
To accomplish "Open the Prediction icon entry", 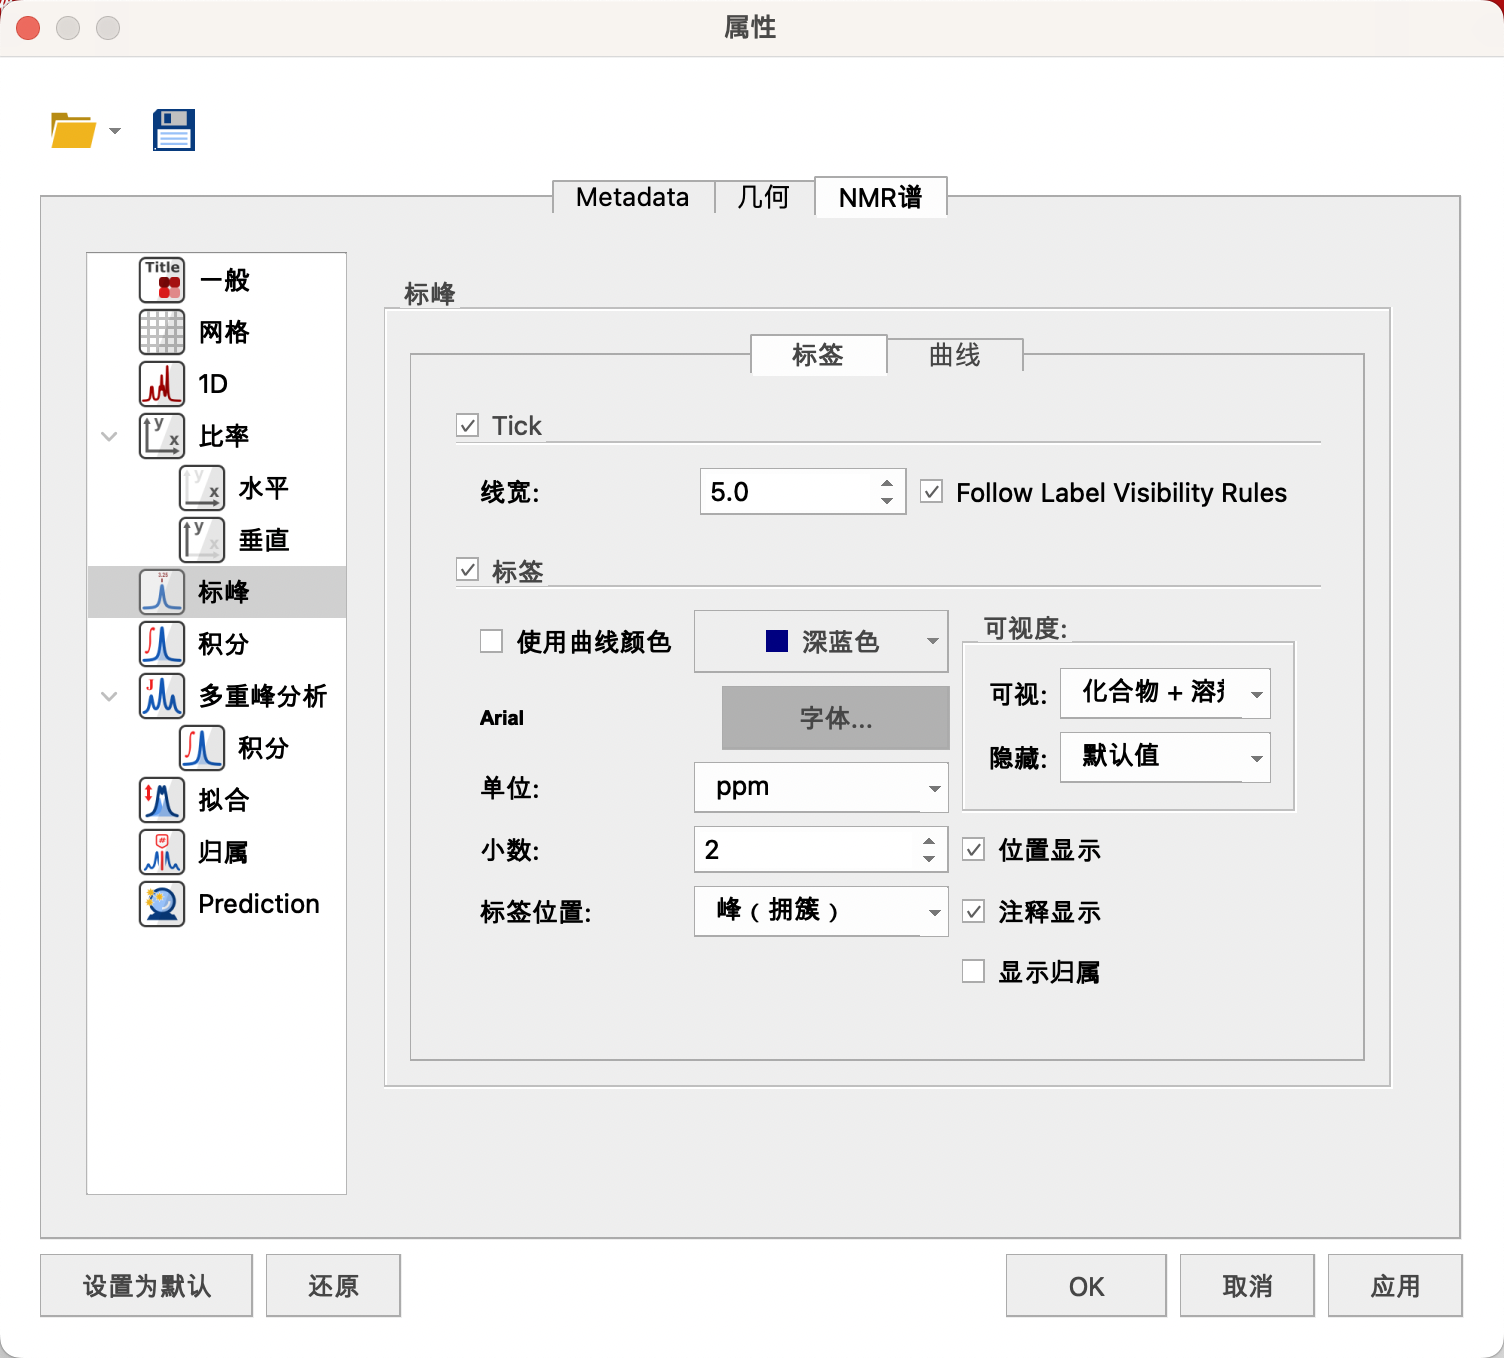I will pyautogui.click(x=162, y=904).
